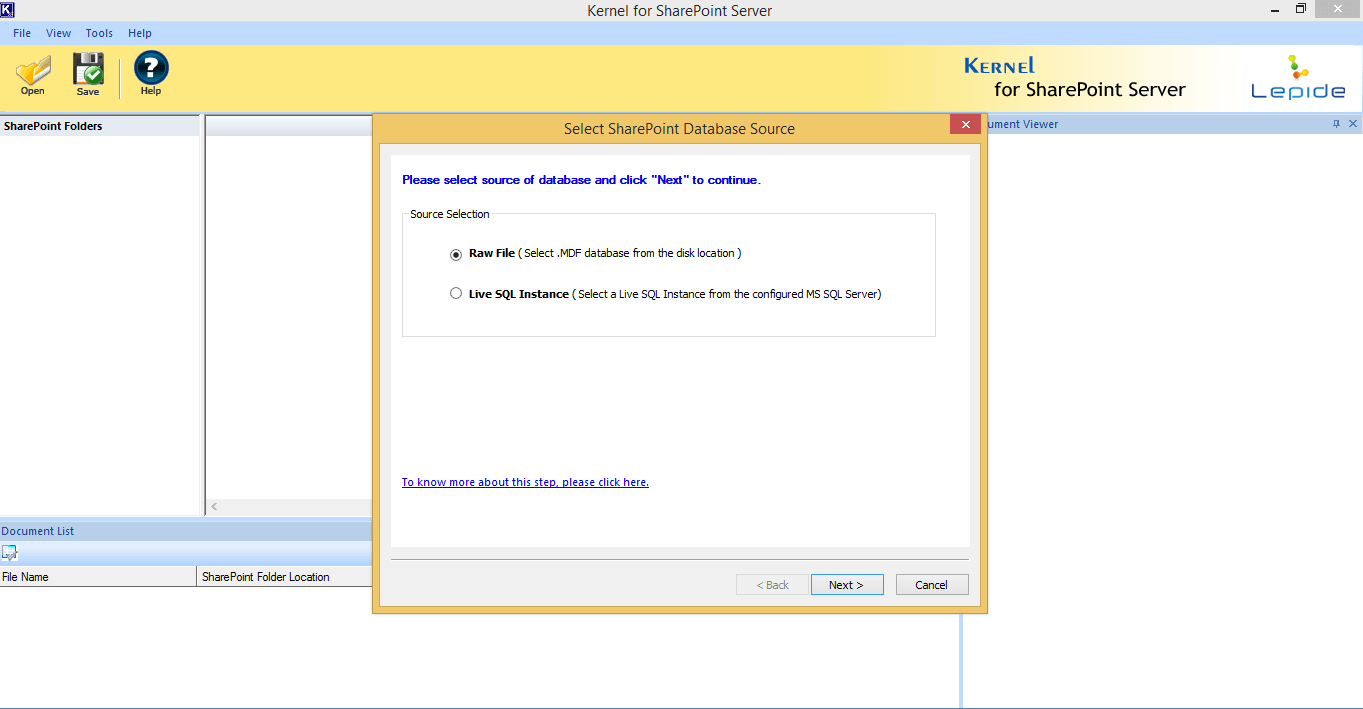Open the 'To know more about this step' link
The height and width of the screenshot is (709, 1363).
pos(525,482)
